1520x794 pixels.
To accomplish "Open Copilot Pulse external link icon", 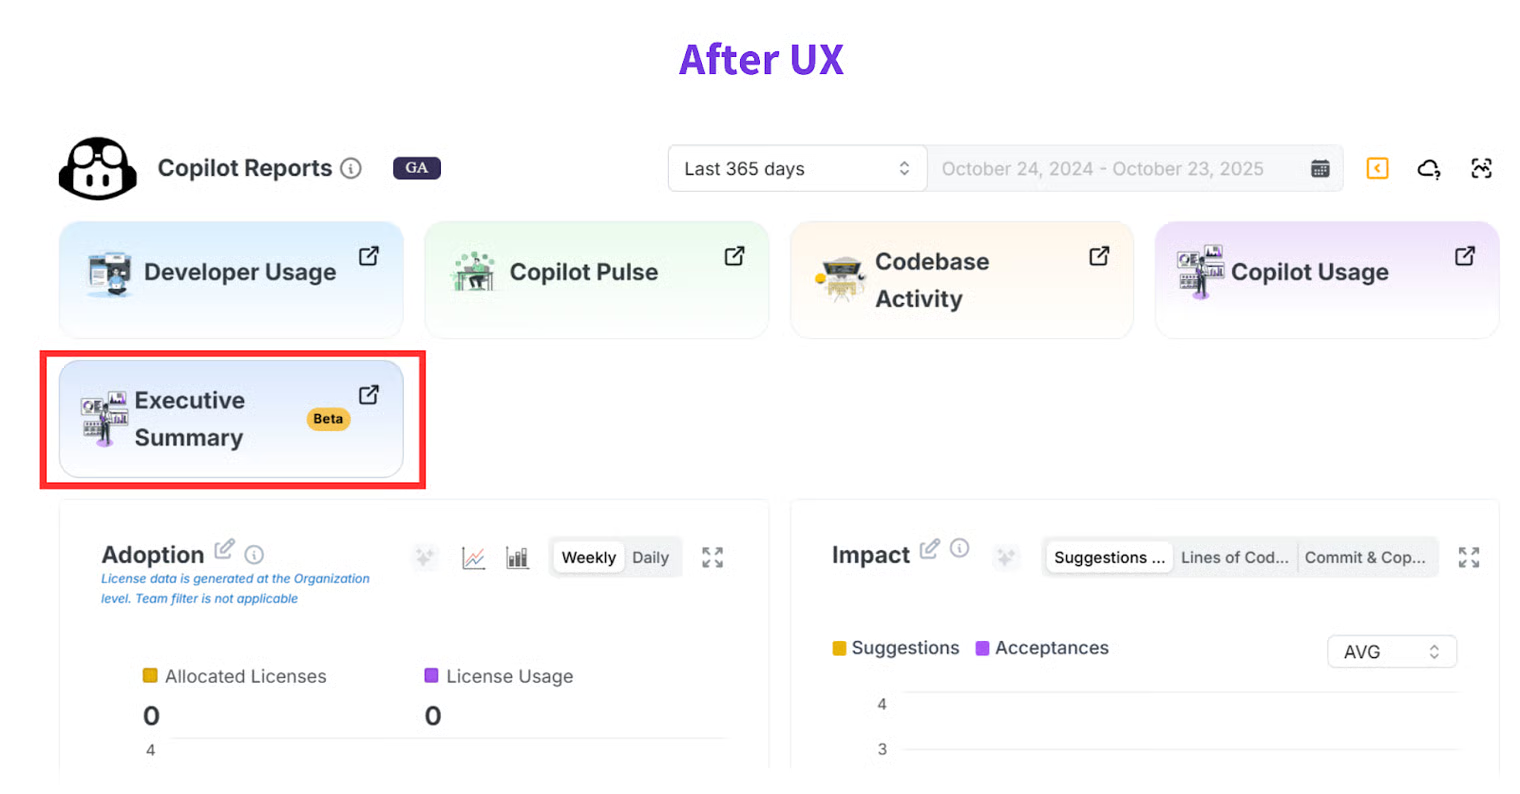I will tap(734, 257).
